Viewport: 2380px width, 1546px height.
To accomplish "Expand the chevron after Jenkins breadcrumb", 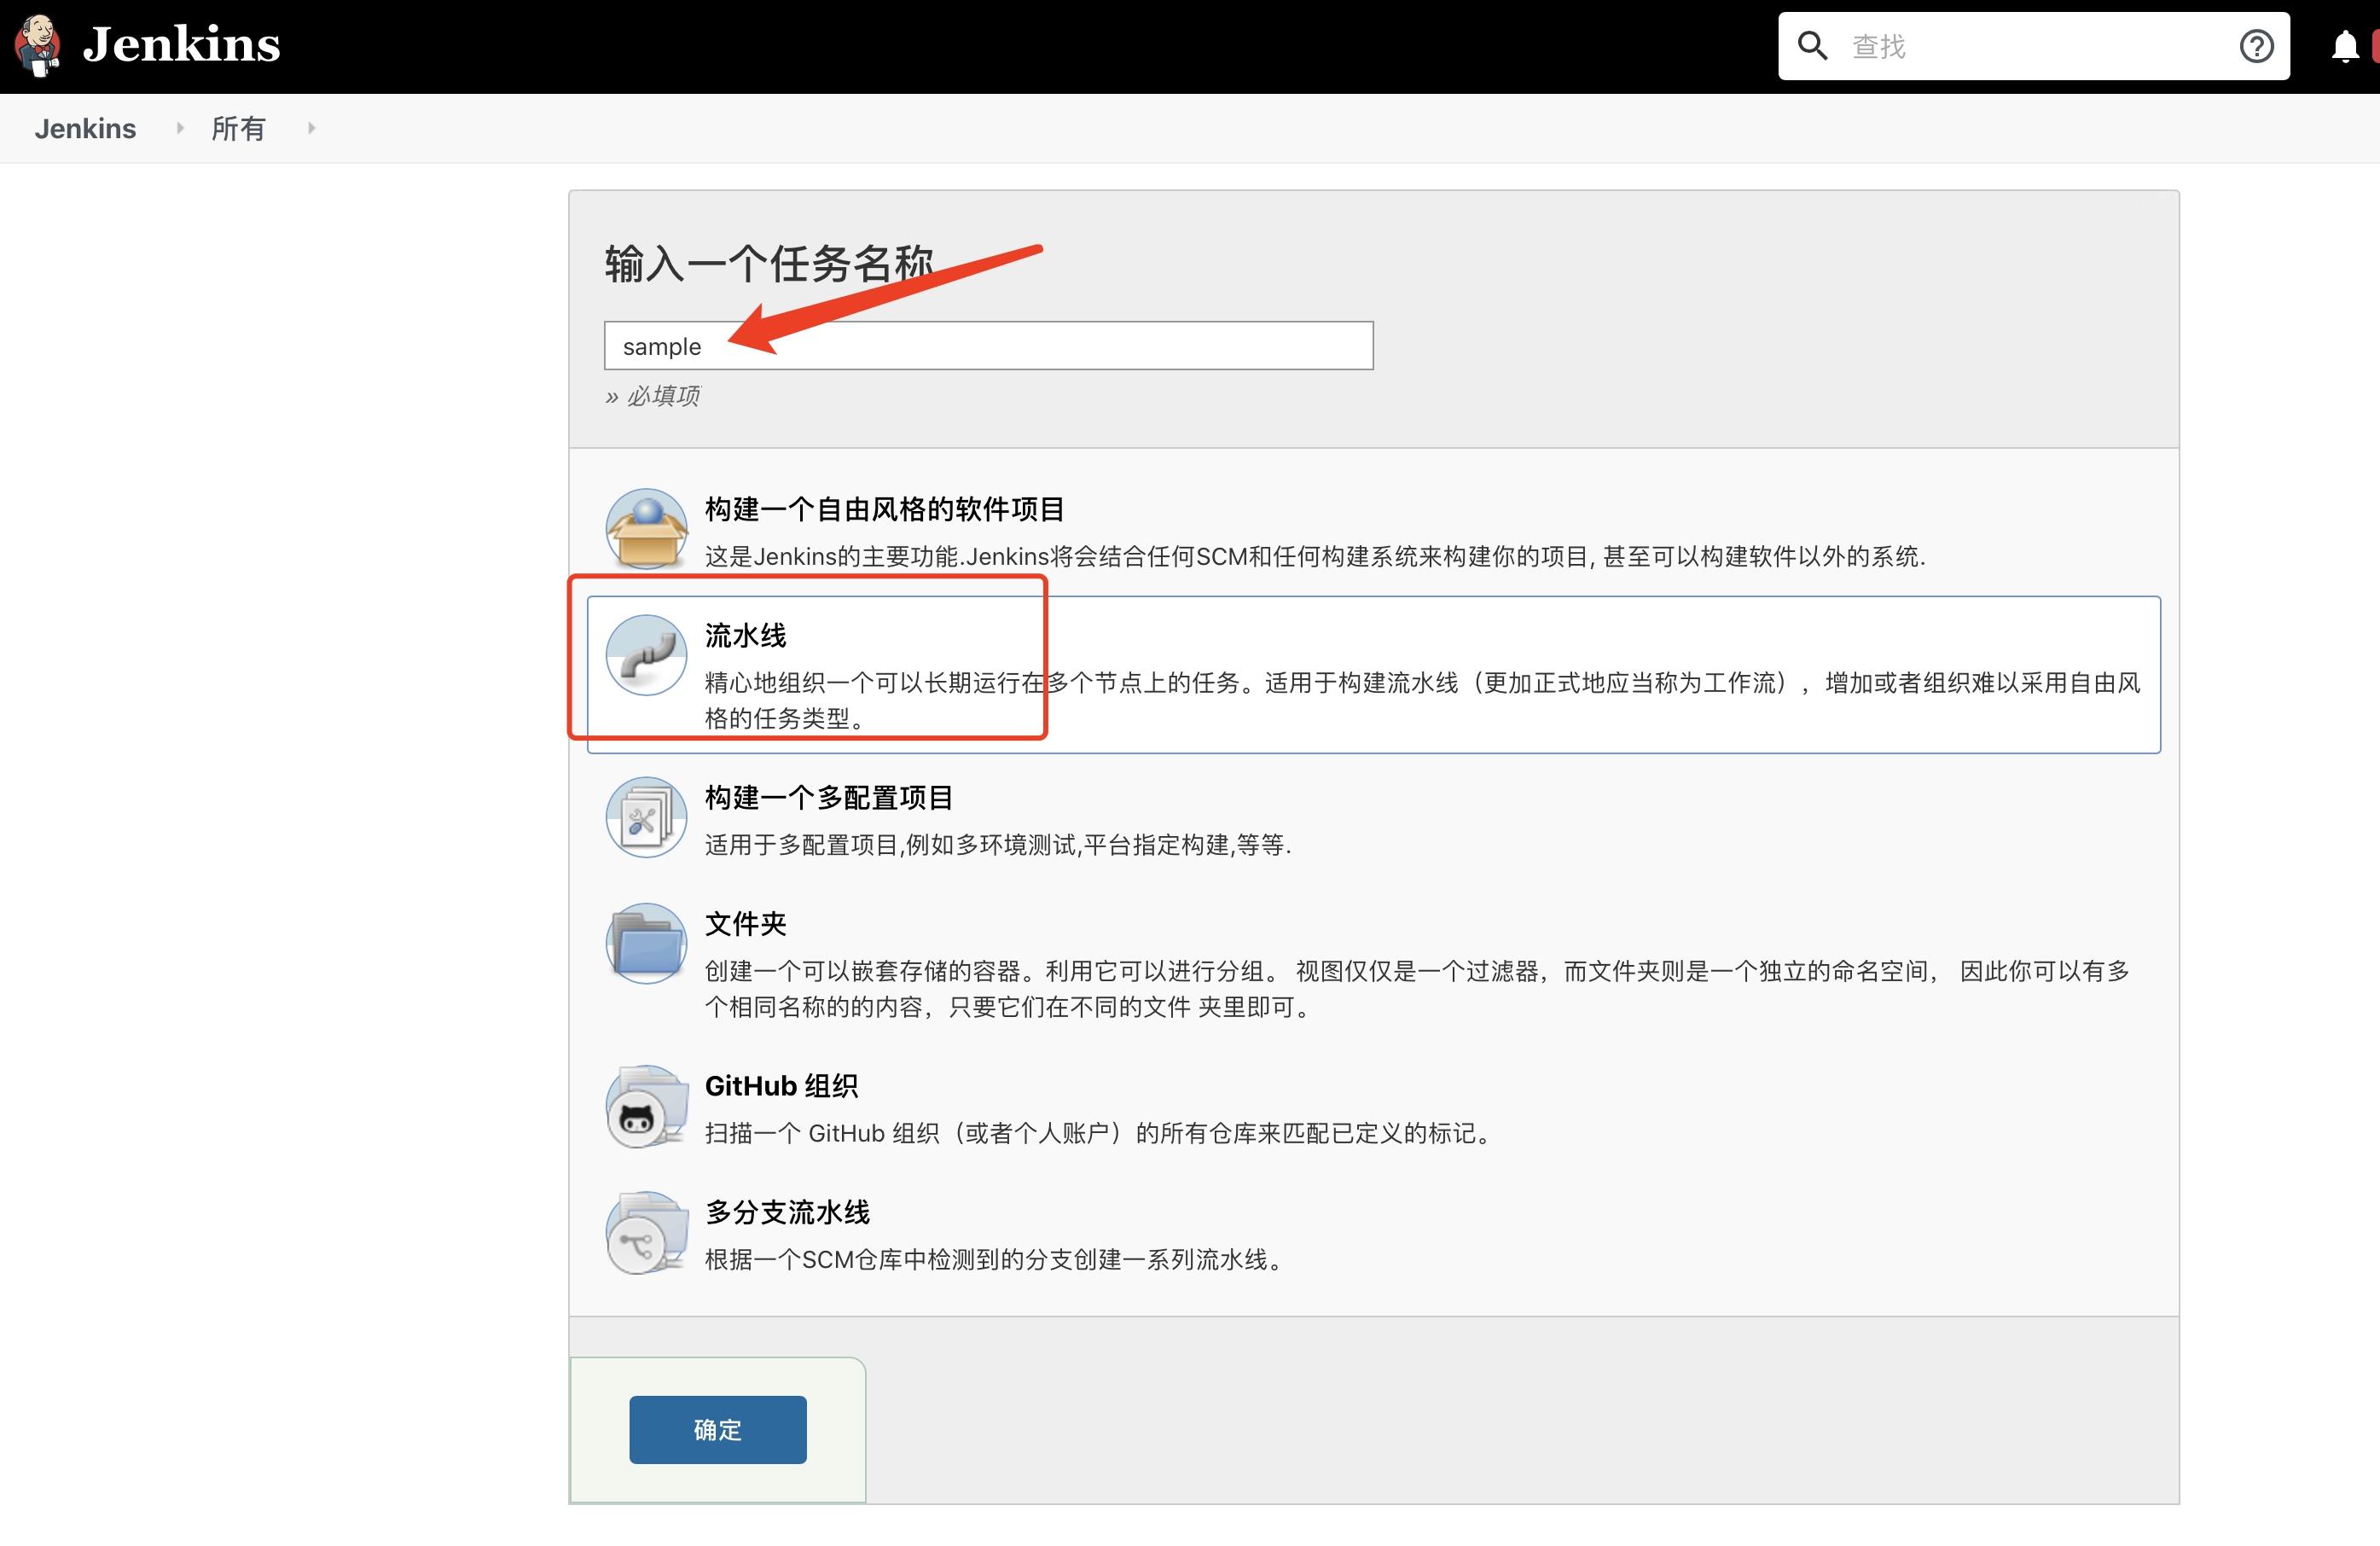I will click(x=180, y=128).
